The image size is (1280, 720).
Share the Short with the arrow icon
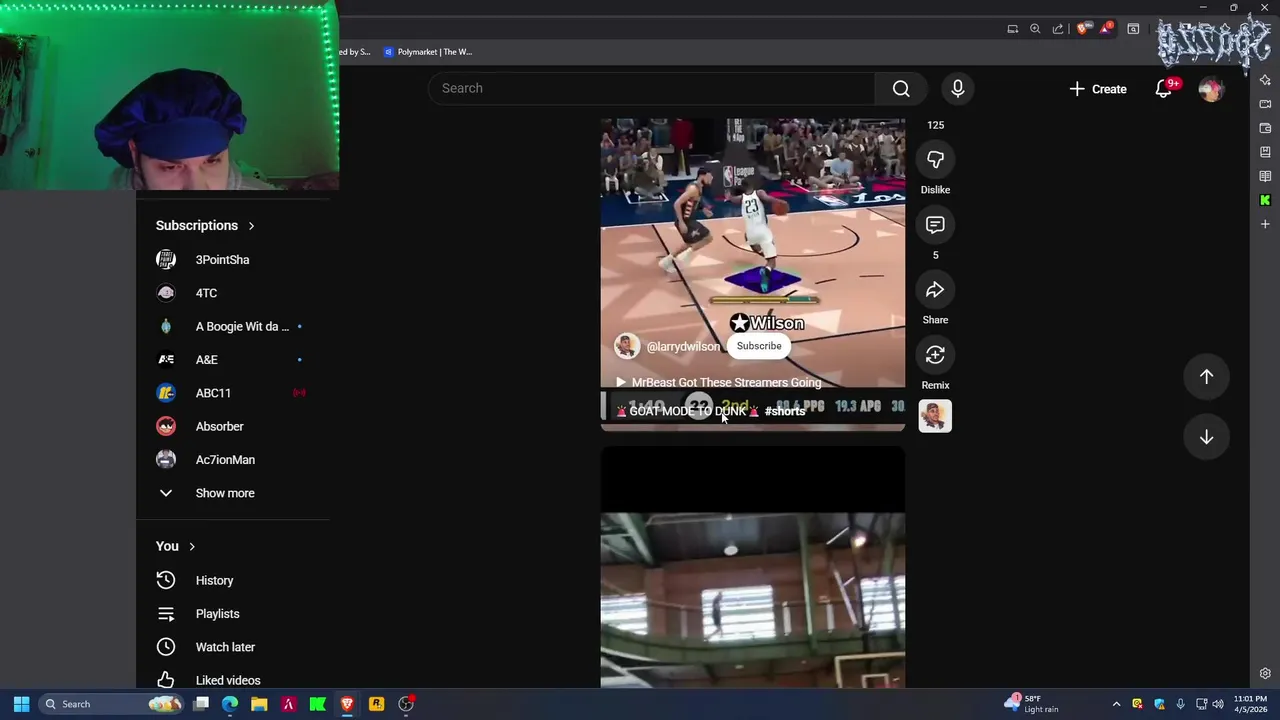(935, 290)
